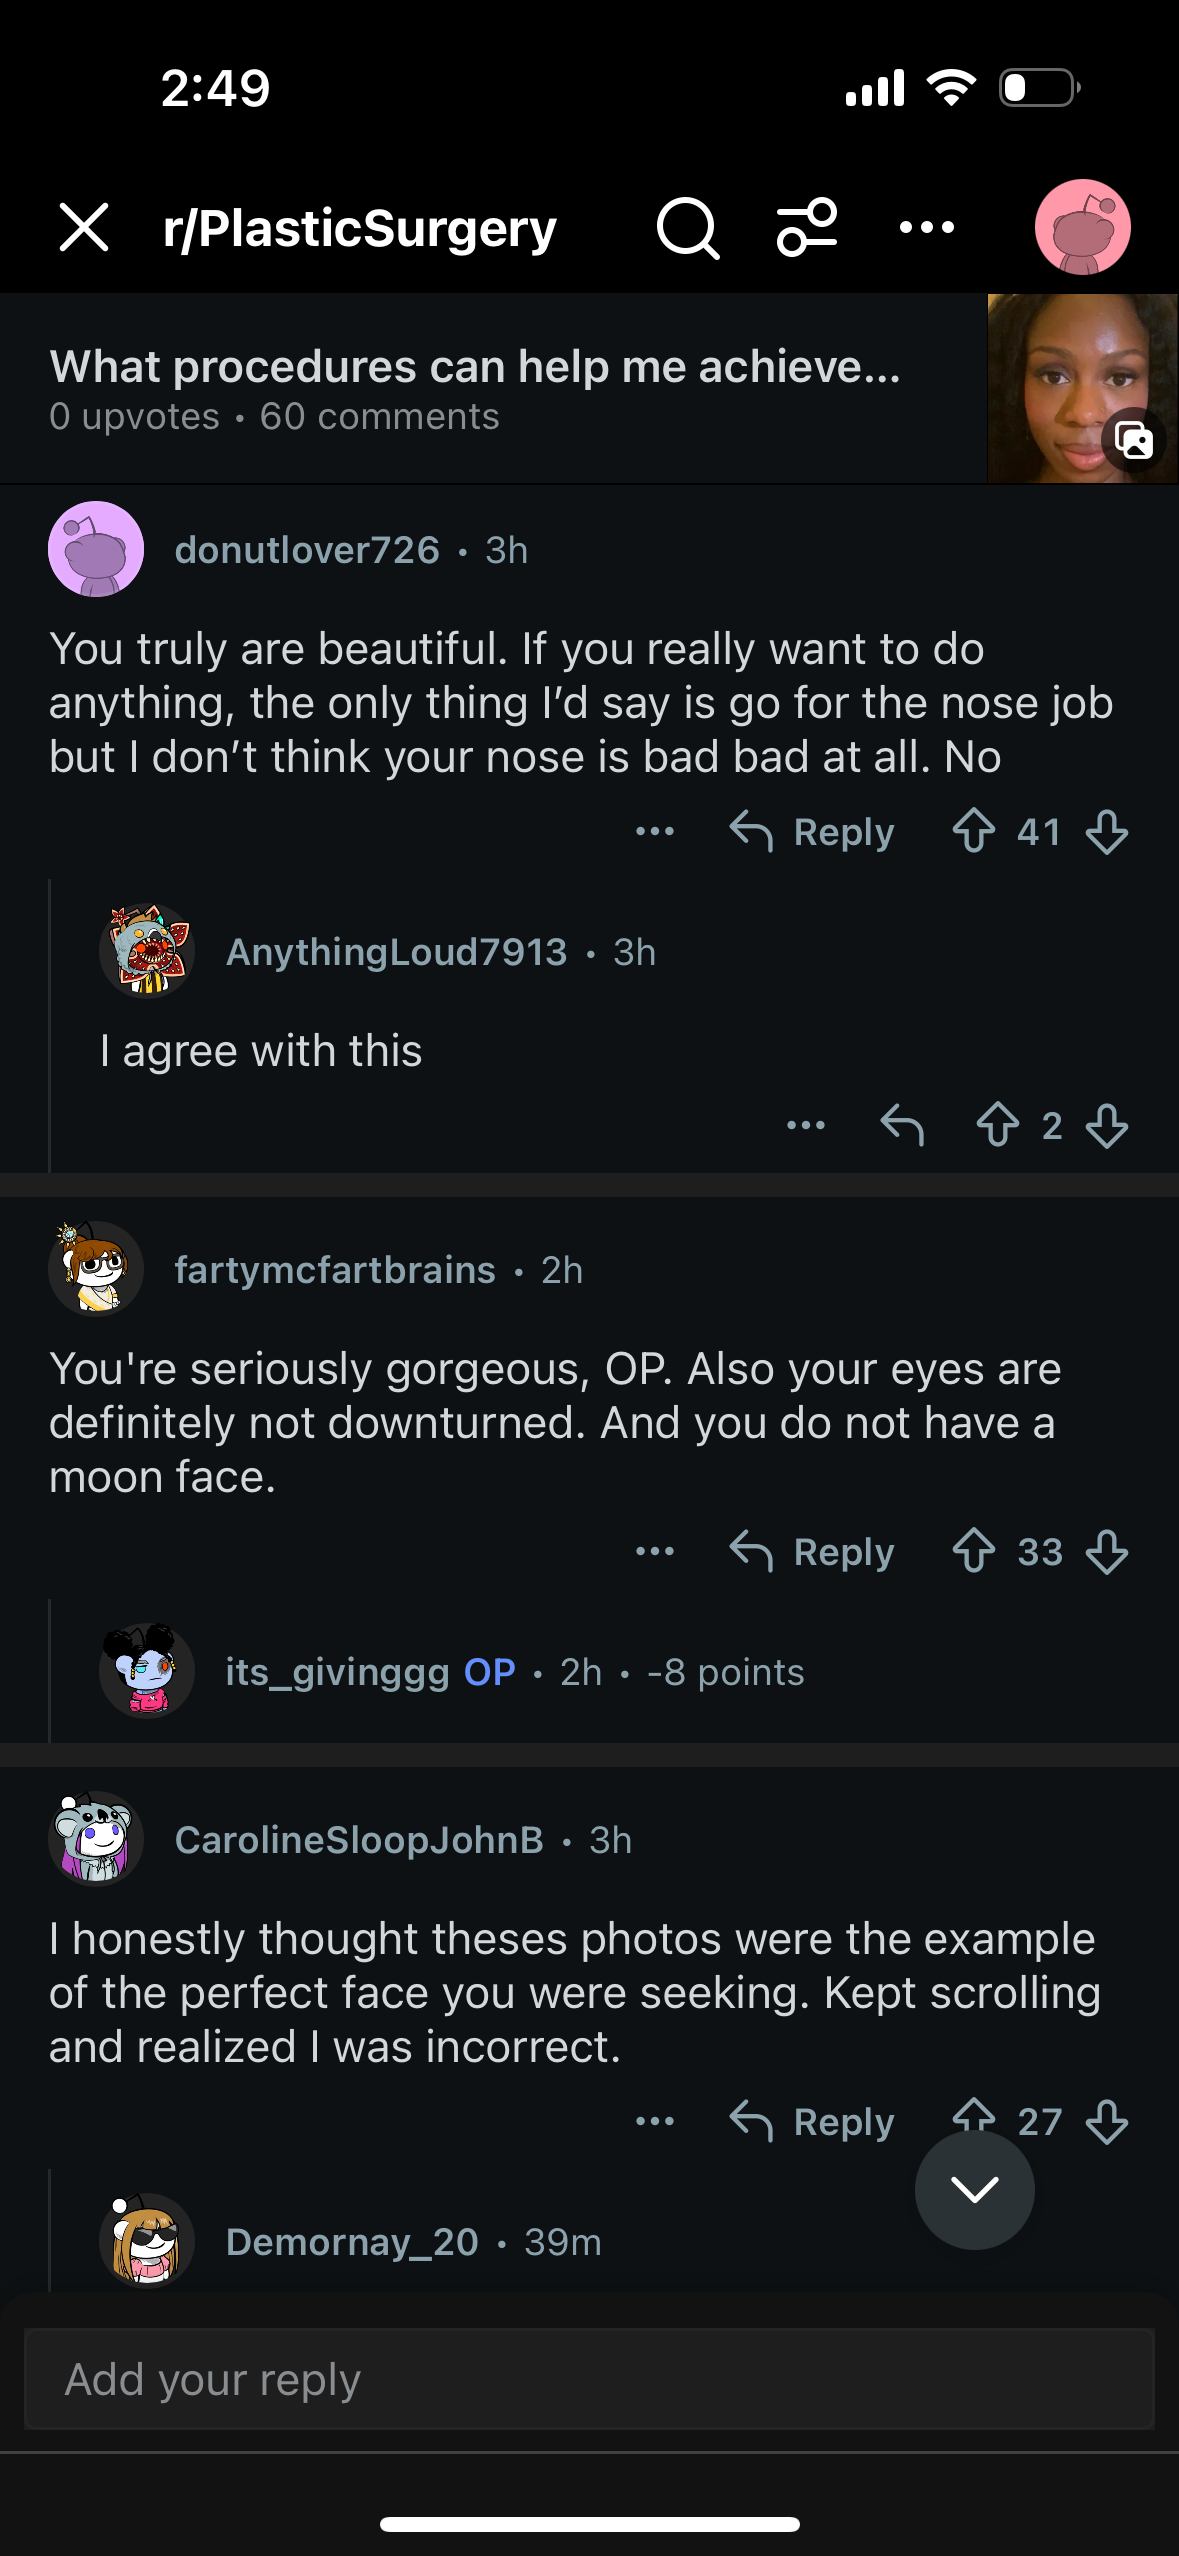Downvote CarolineSloopJohnB's comment
This screenshot has height=2556, width=1179.
(1107, 2120)
